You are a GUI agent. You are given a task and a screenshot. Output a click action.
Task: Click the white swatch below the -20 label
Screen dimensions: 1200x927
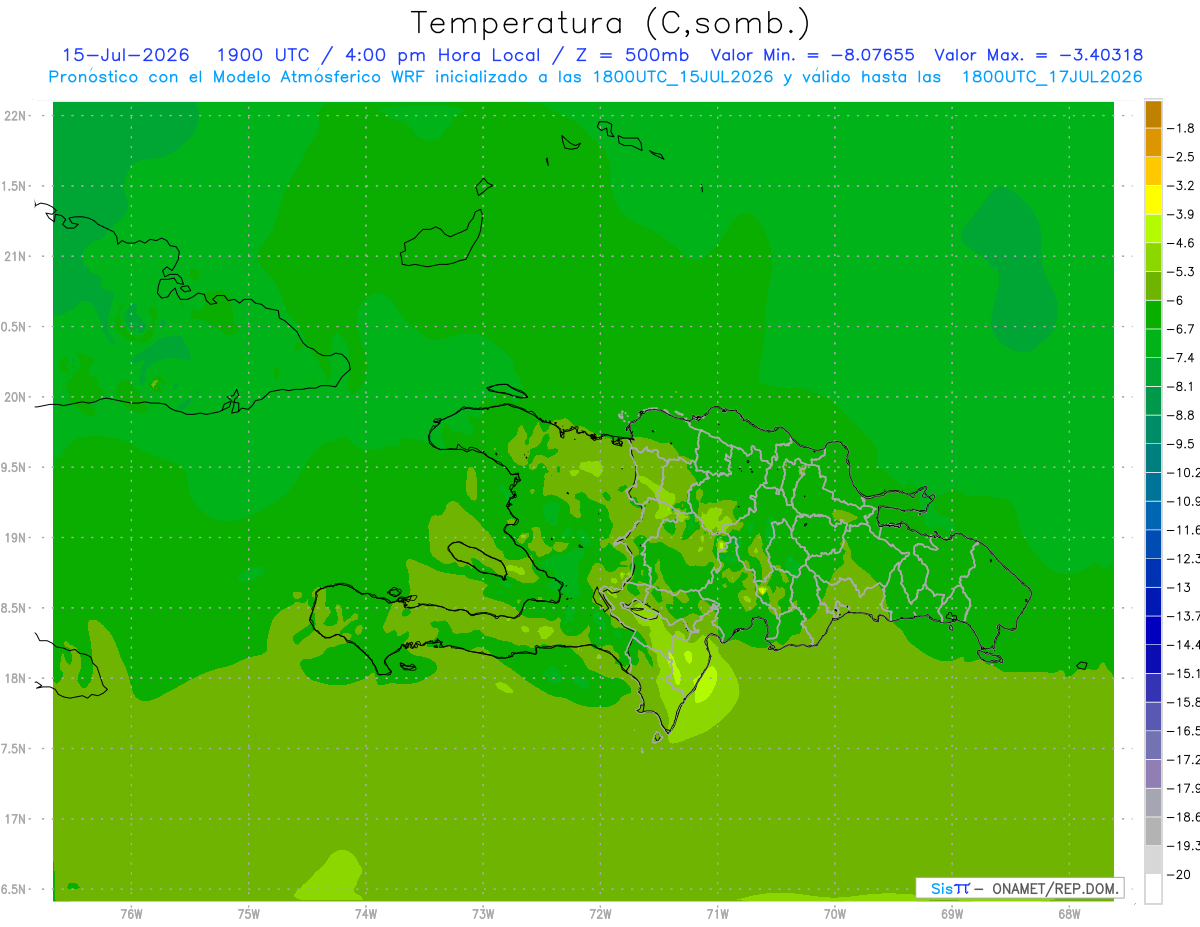(x=1153, y=888)
